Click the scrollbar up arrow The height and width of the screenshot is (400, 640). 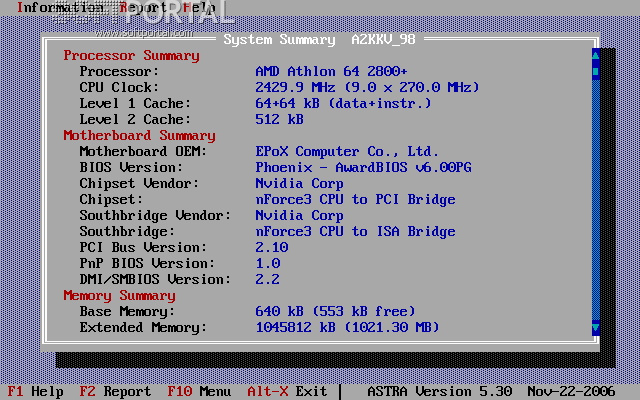click(596, 55)
